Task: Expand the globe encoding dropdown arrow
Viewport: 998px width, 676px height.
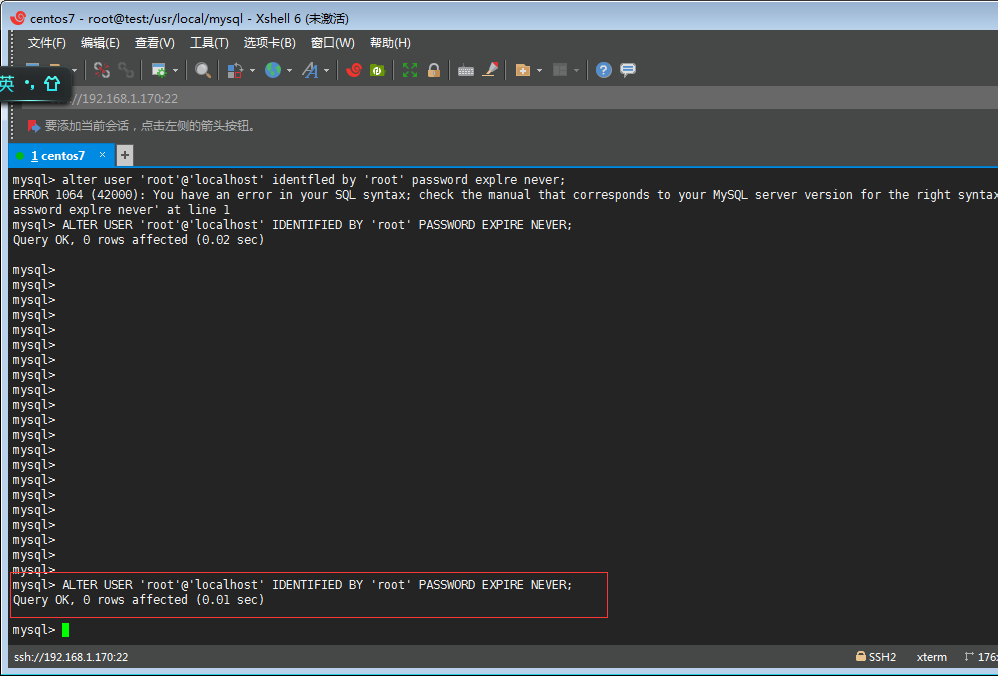Action: [289, 70]
